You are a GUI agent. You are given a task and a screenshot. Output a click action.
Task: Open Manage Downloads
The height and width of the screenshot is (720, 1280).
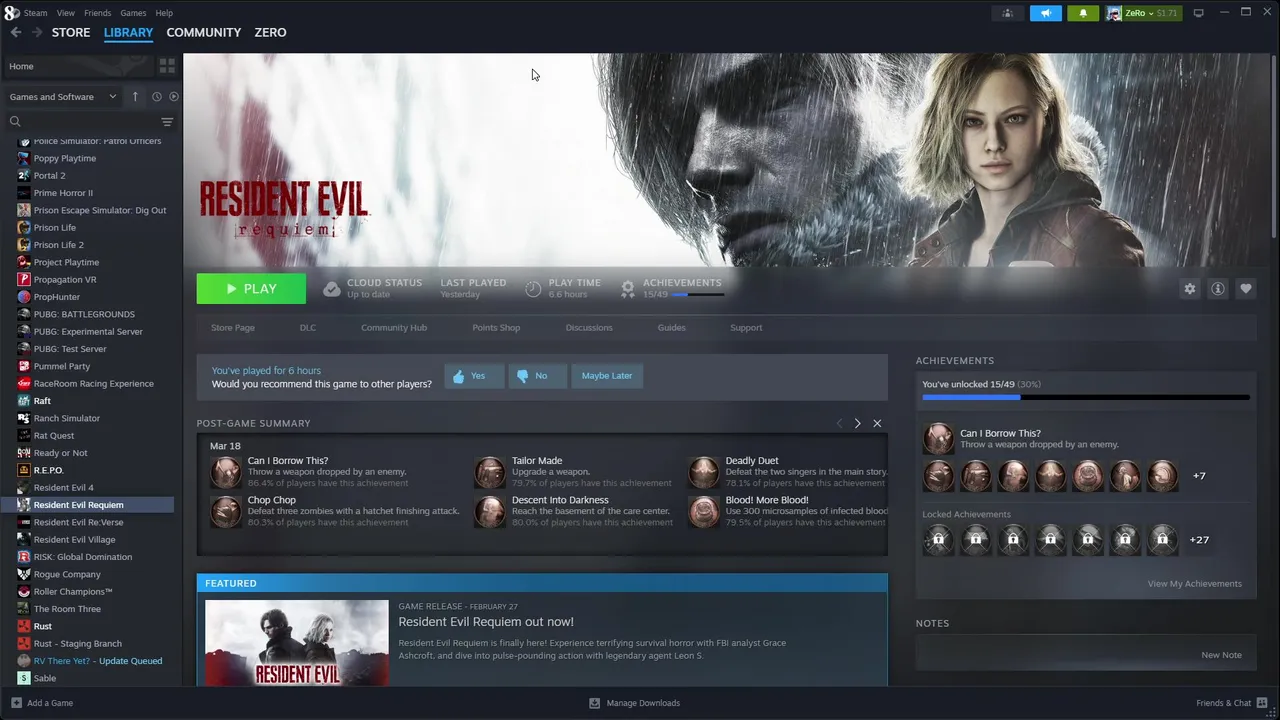[x=634, y=703]
